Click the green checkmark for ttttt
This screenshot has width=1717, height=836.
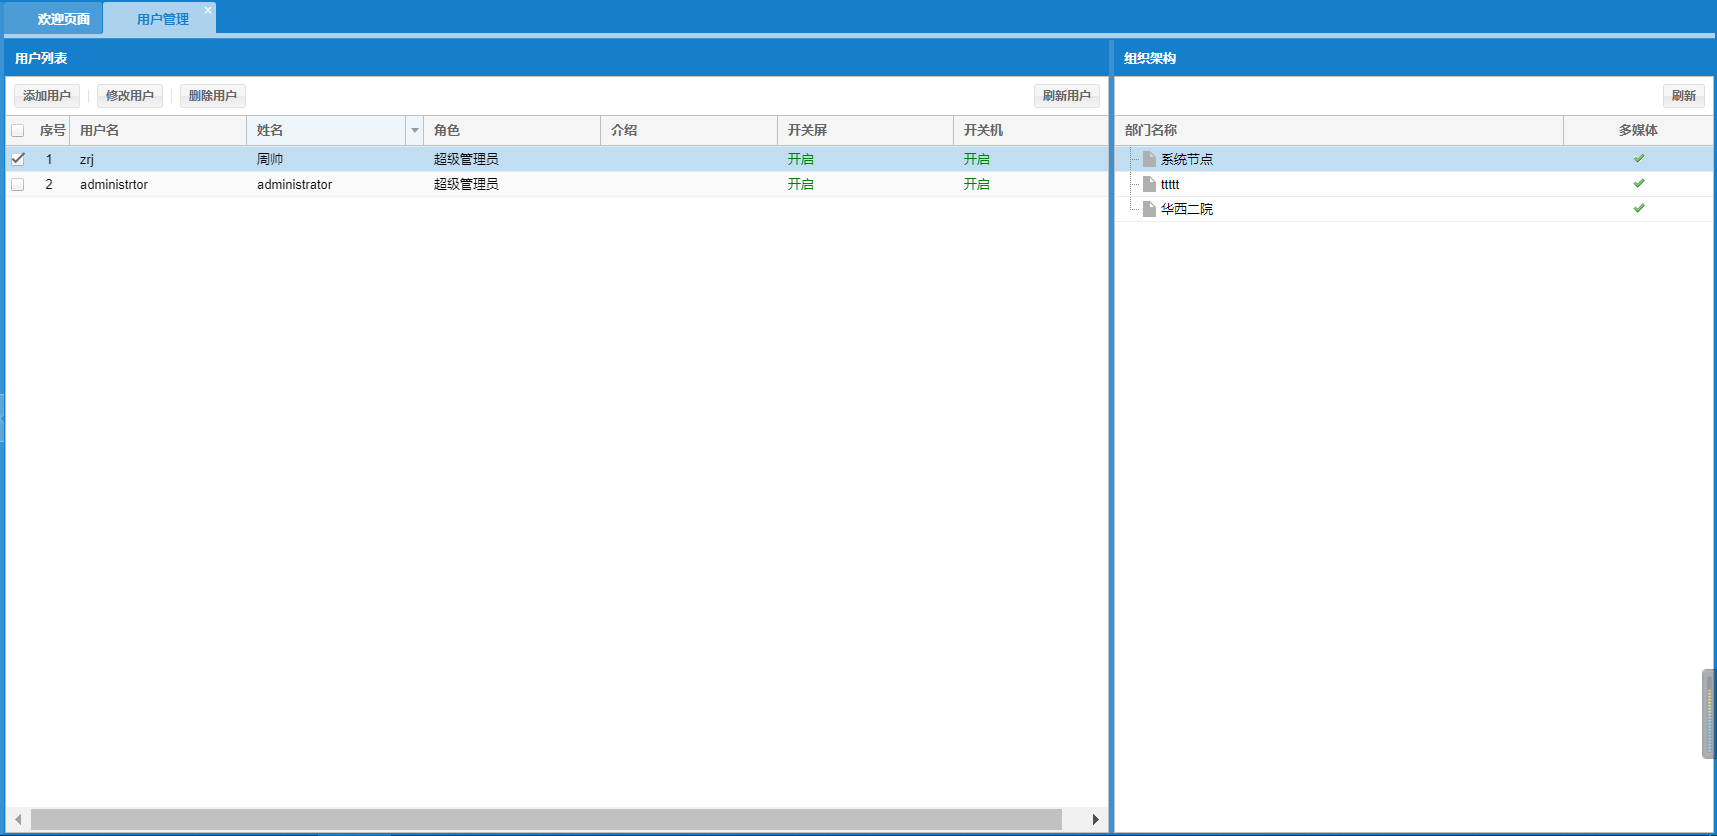[1639, 183]
